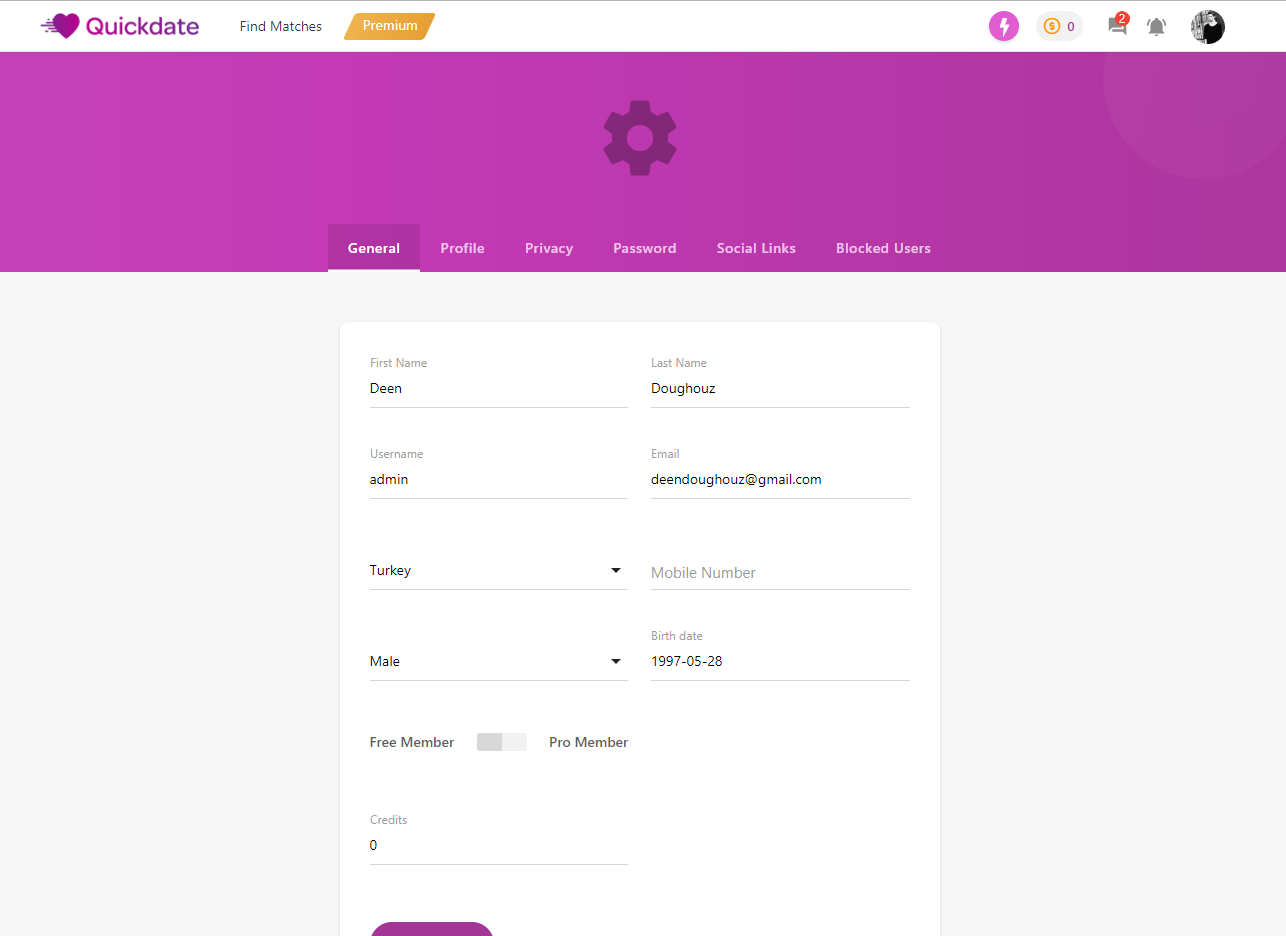
Task: Open the coin credits balance
Action: 1059,26
